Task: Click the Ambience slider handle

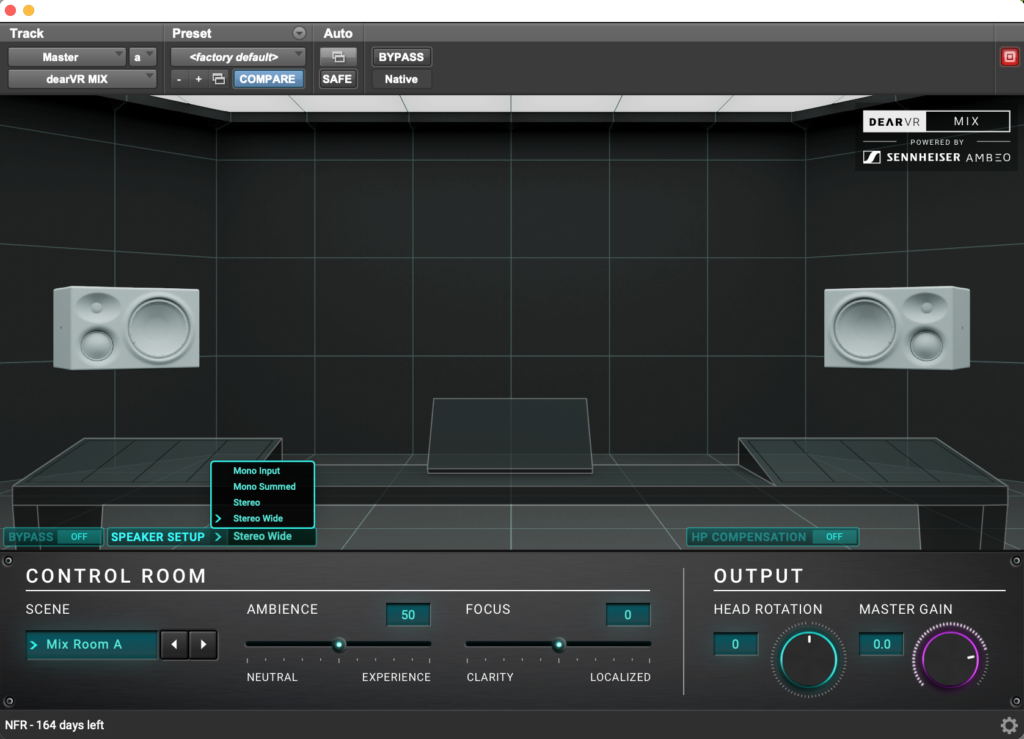Action: [339, 645]
